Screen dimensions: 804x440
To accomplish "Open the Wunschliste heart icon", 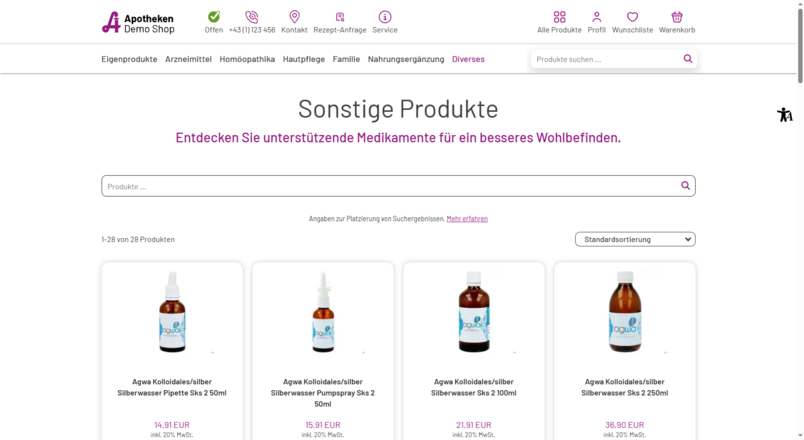I will click(632, 17).
